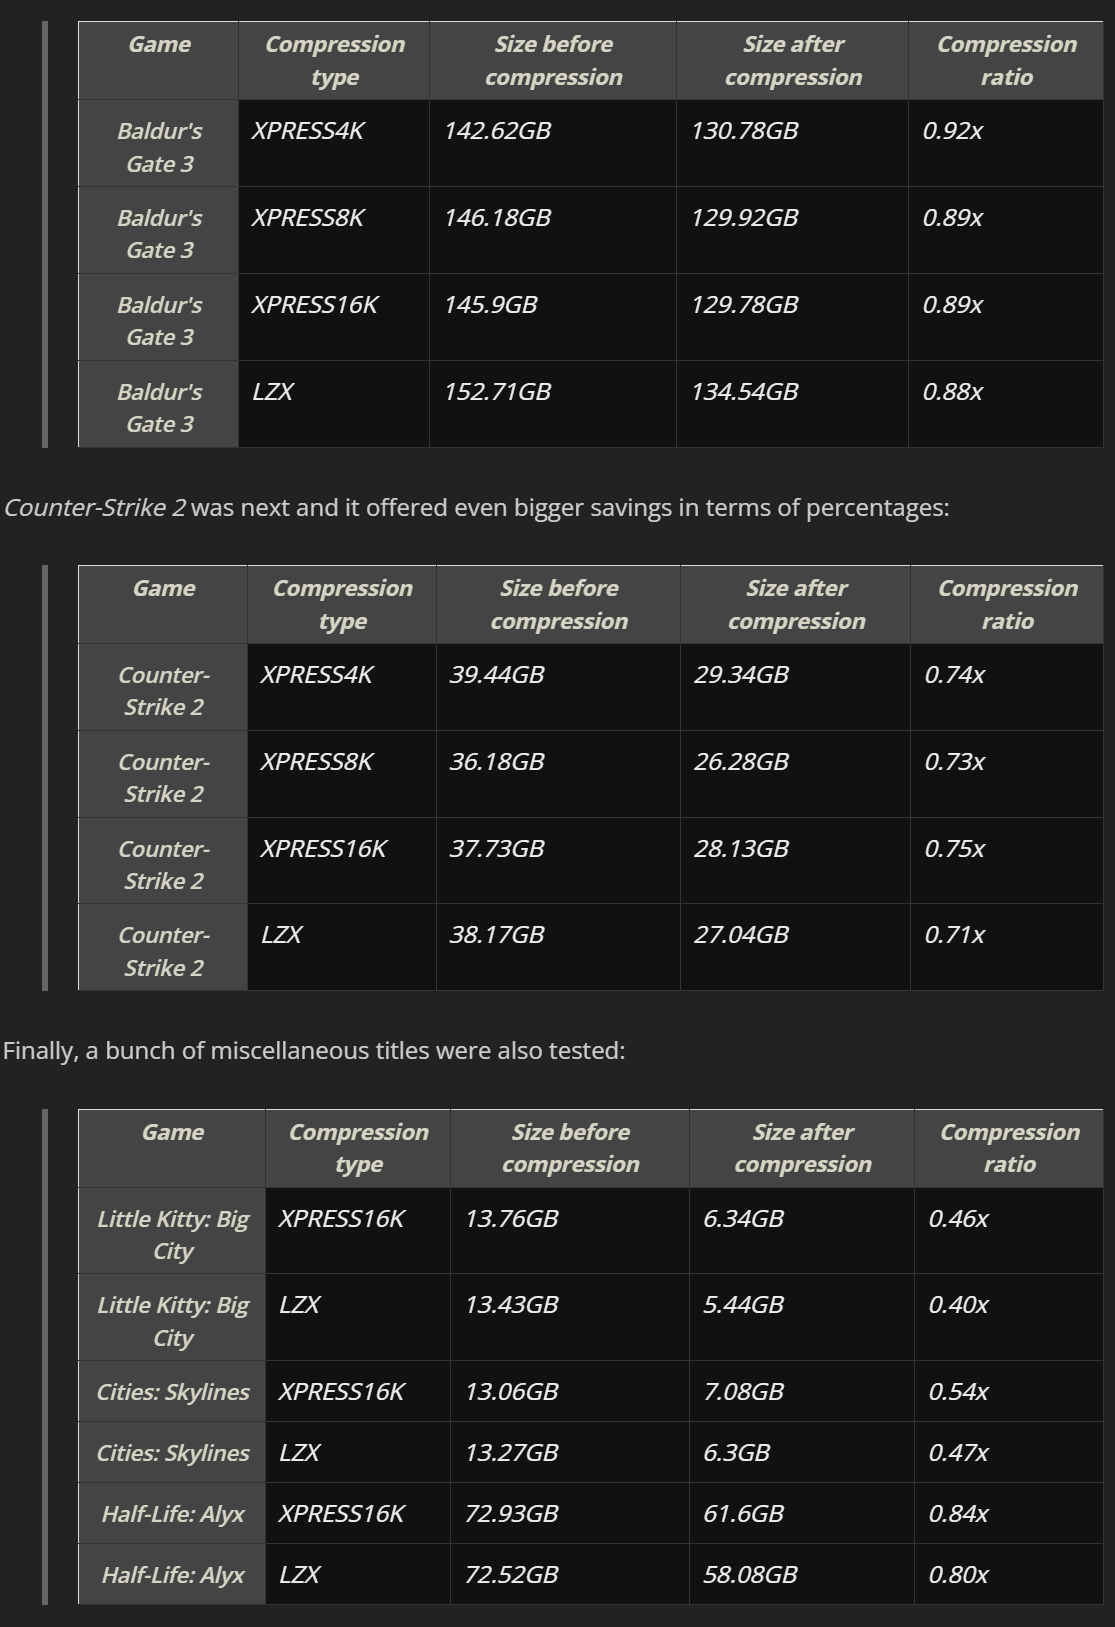Screen dimensions: 1115x1627
Task: Click the 142.62GB size cell
Action: 497,131
